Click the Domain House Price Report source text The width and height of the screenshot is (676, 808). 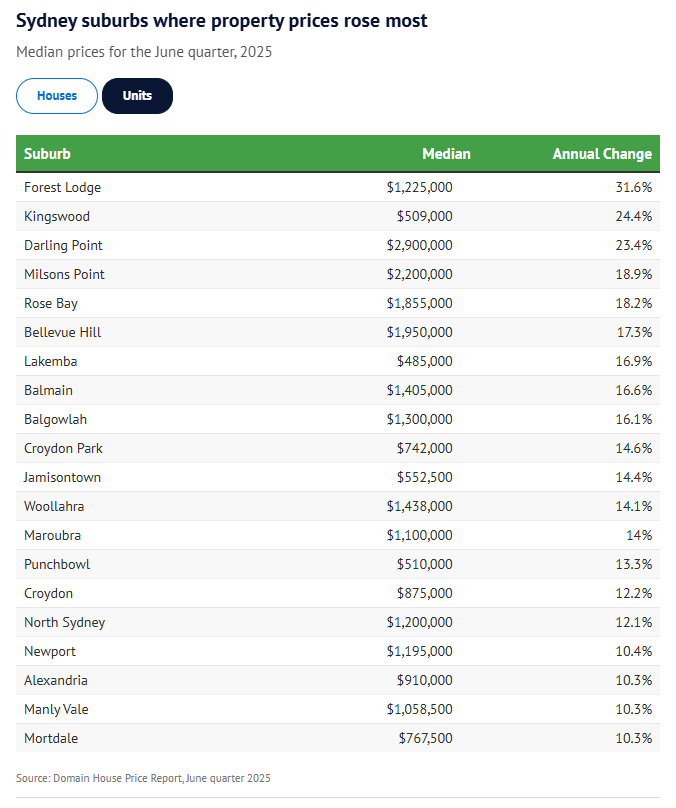(143, 778)
